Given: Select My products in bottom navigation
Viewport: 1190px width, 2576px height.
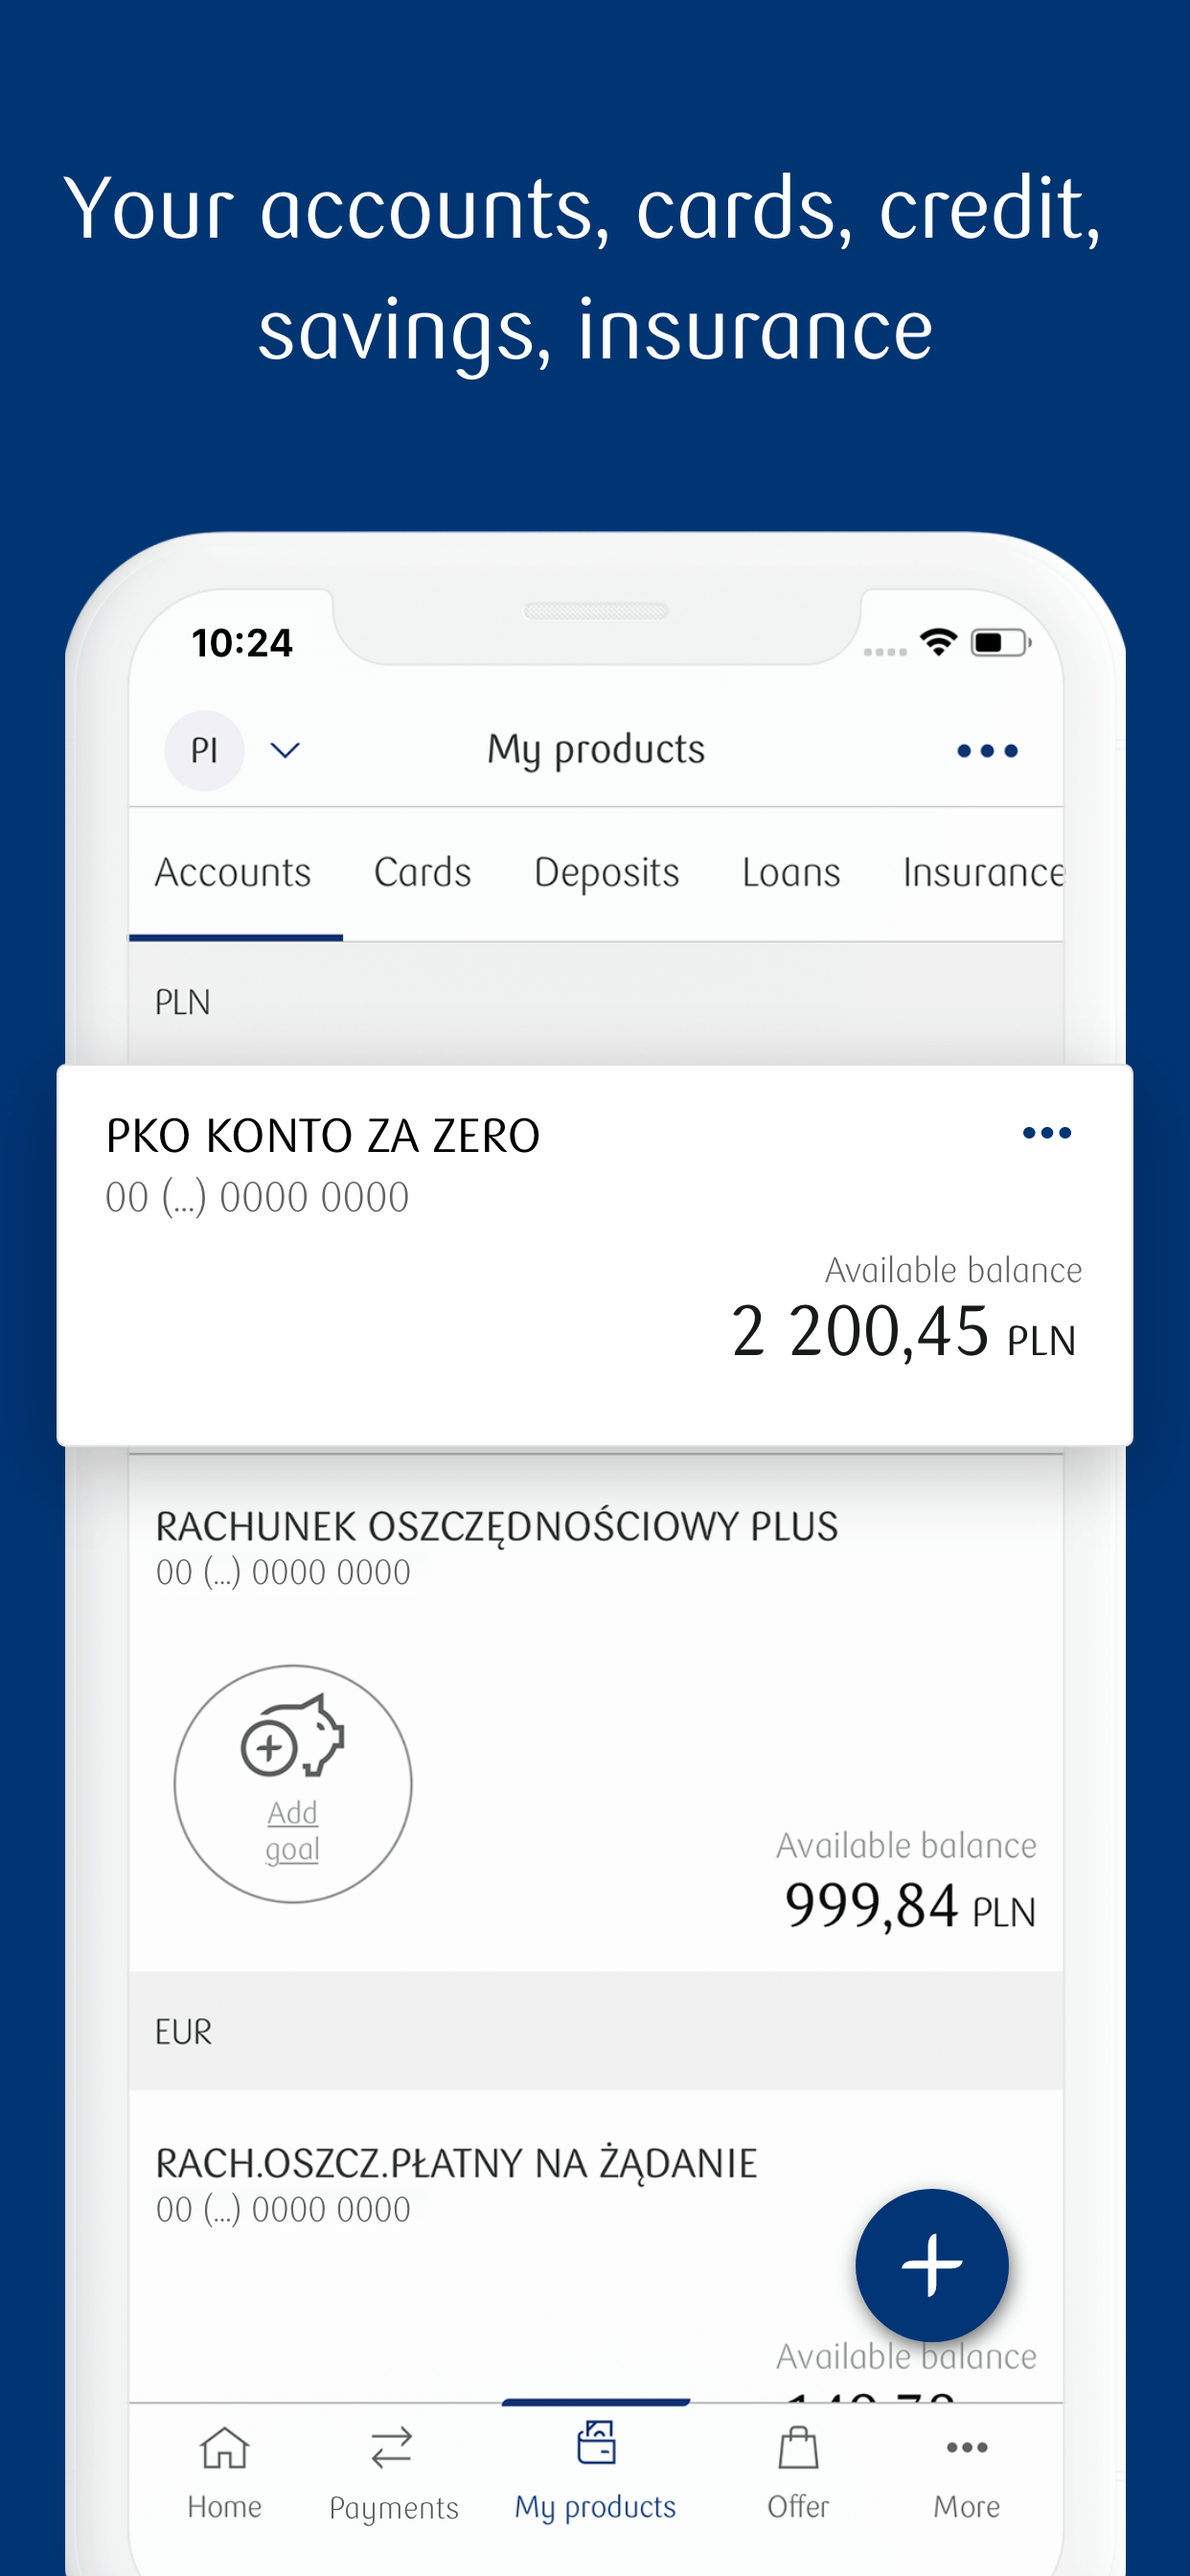Looking at the screenshot, I should pyautogui.click(x=595, y=2472).
